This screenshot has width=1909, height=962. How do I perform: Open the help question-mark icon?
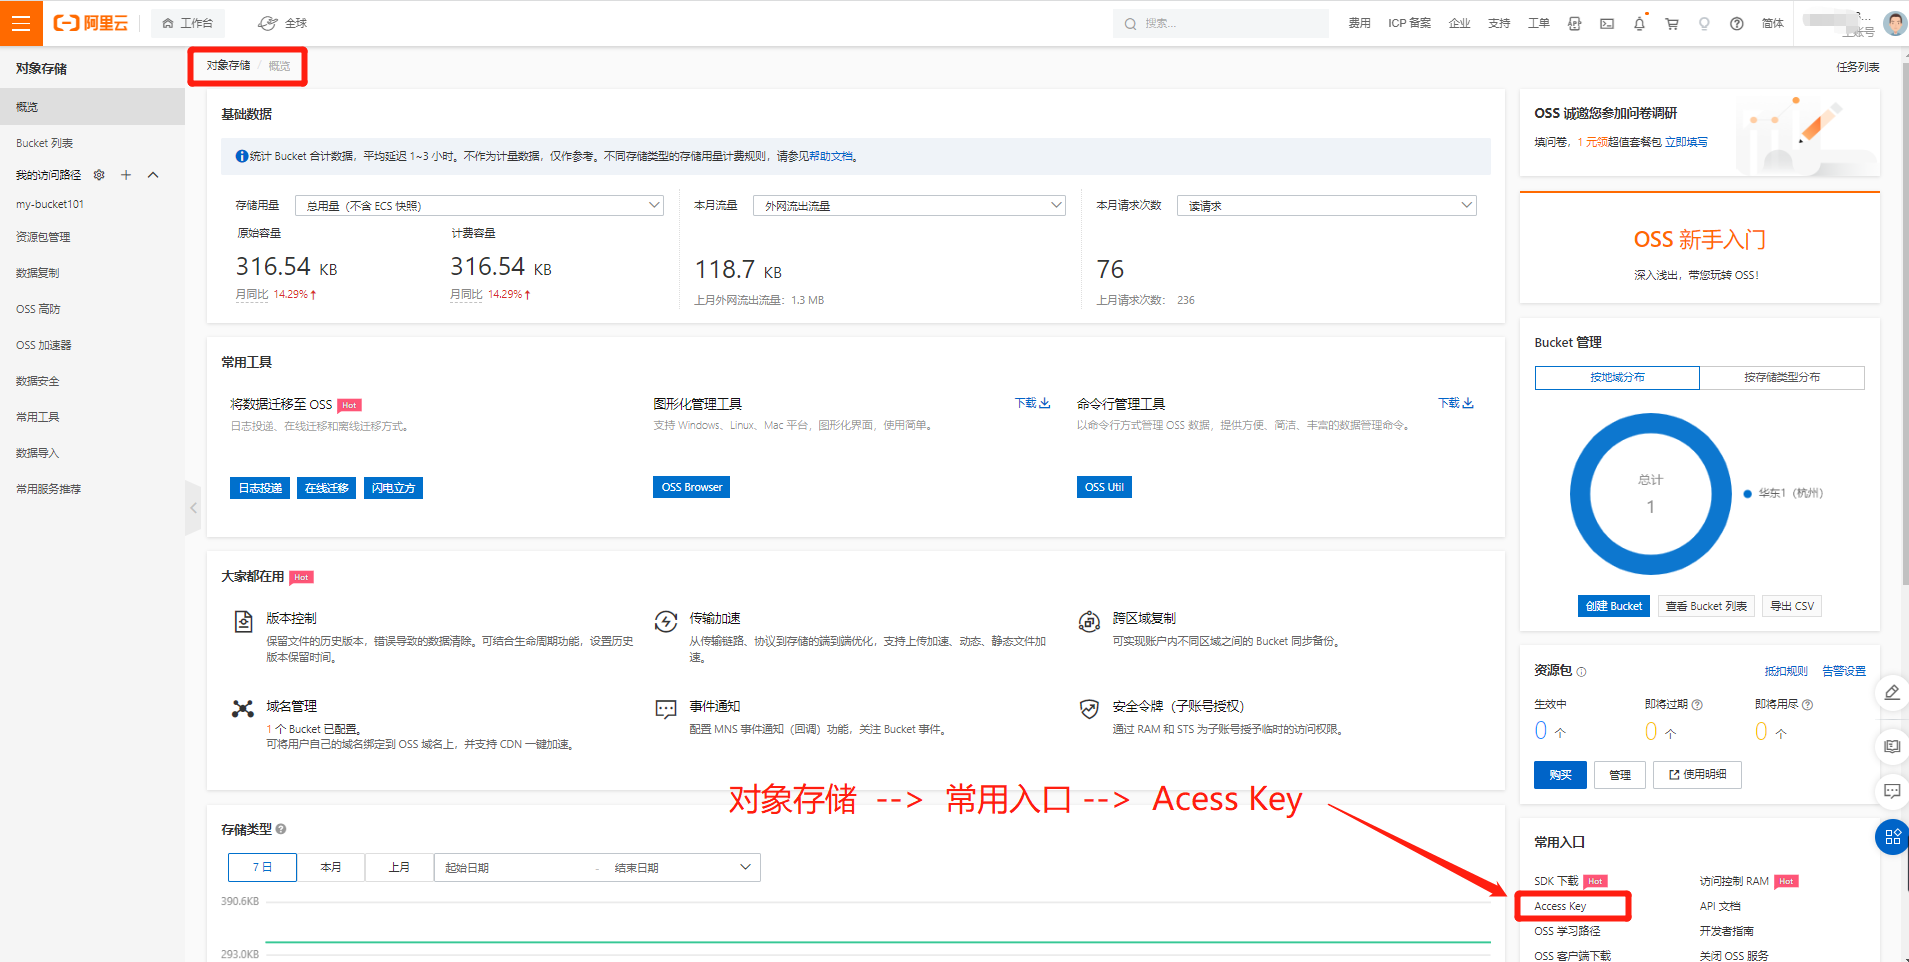pos(1737,24)
